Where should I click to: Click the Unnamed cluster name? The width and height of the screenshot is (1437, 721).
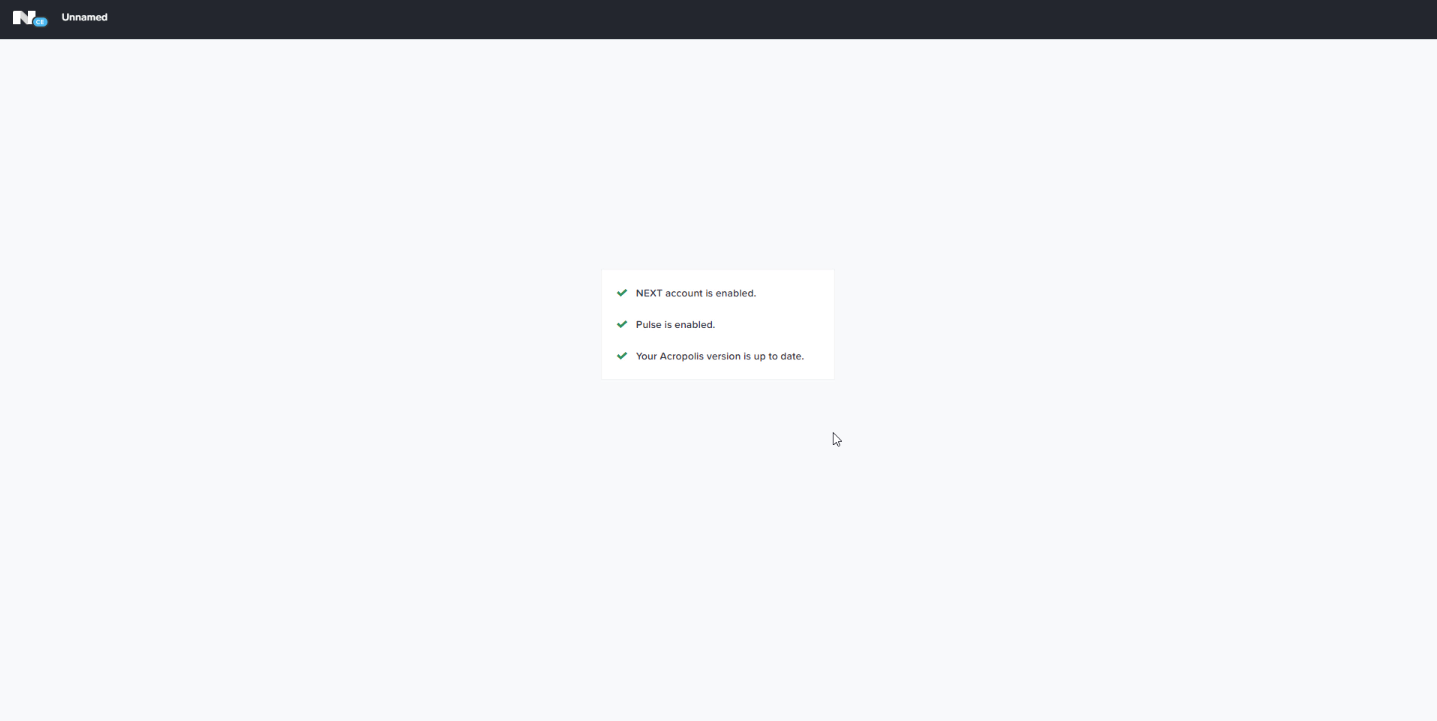click(x=84, y=17)
